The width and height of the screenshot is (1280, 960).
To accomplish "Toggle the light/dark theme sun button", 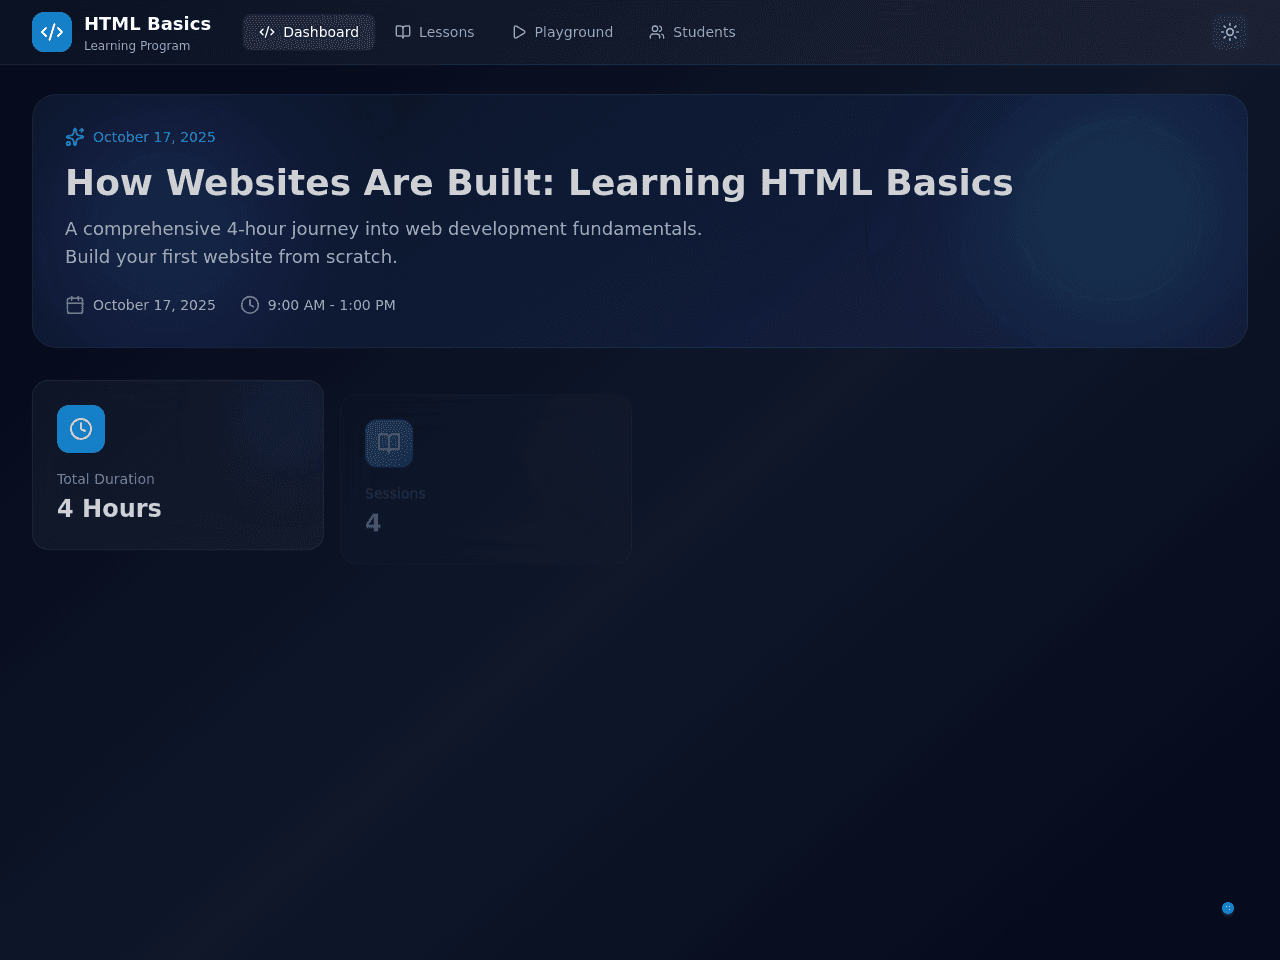I will pos(1230,32).
